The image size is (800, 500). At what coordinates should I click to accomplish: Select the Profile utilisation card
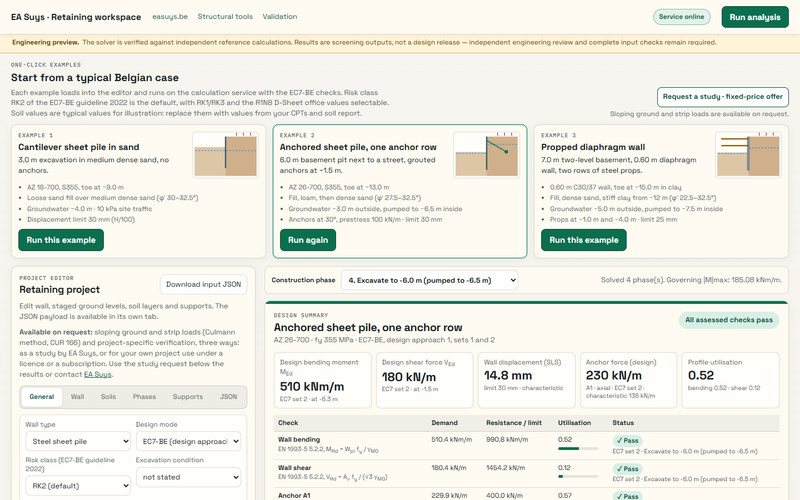point(731,380)
